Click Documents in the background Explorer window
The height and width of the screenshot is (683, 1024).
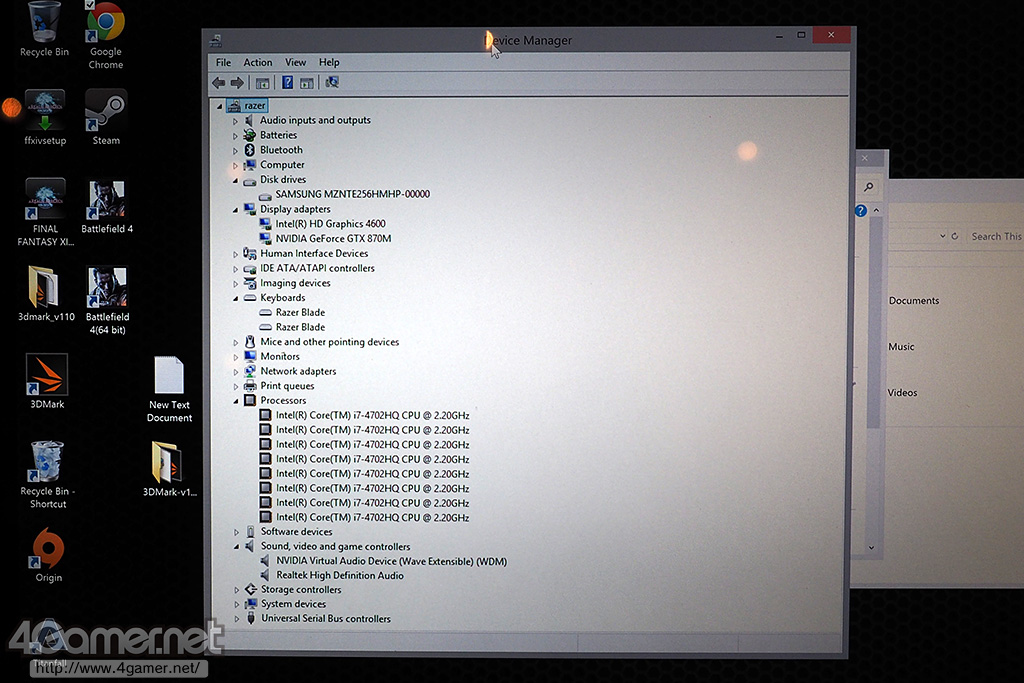click(914, 301)
